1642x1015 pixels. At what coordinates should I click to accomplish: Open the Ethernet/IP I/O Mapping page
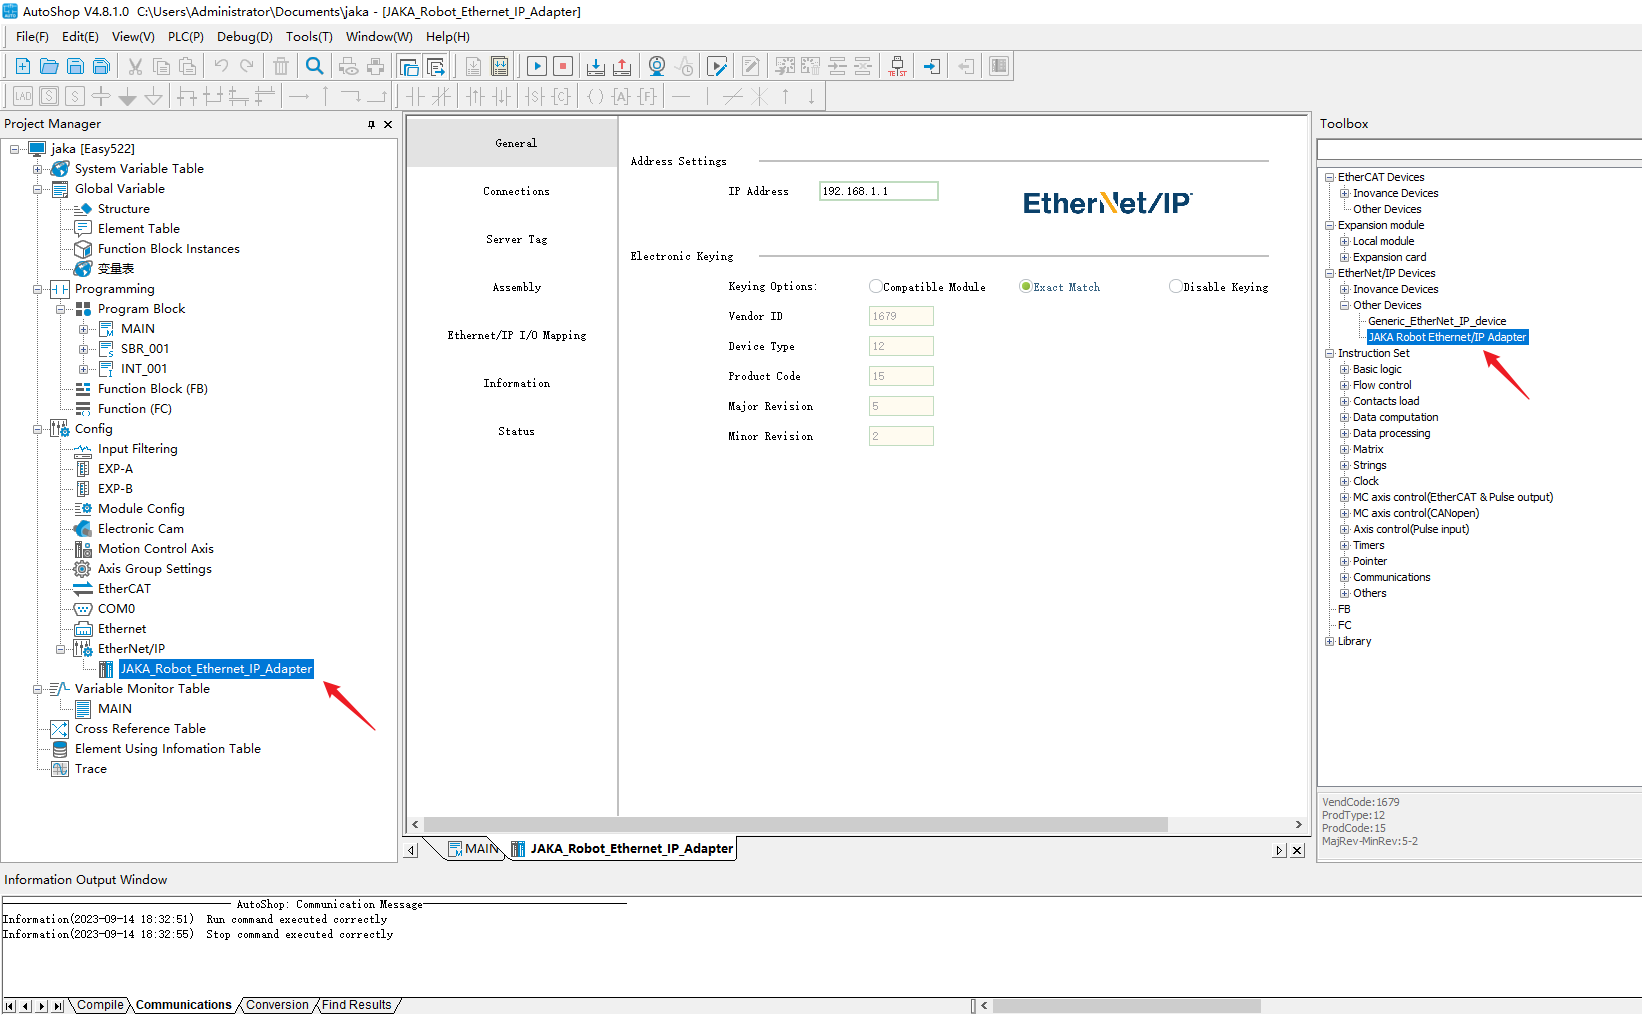coord(516,336)
